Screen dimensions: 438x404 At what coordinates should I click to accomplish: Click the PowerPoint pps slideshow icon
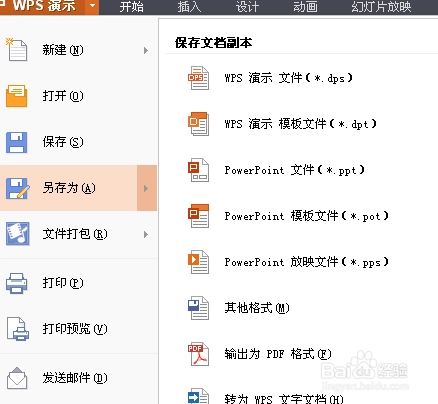tap(198, 262)
